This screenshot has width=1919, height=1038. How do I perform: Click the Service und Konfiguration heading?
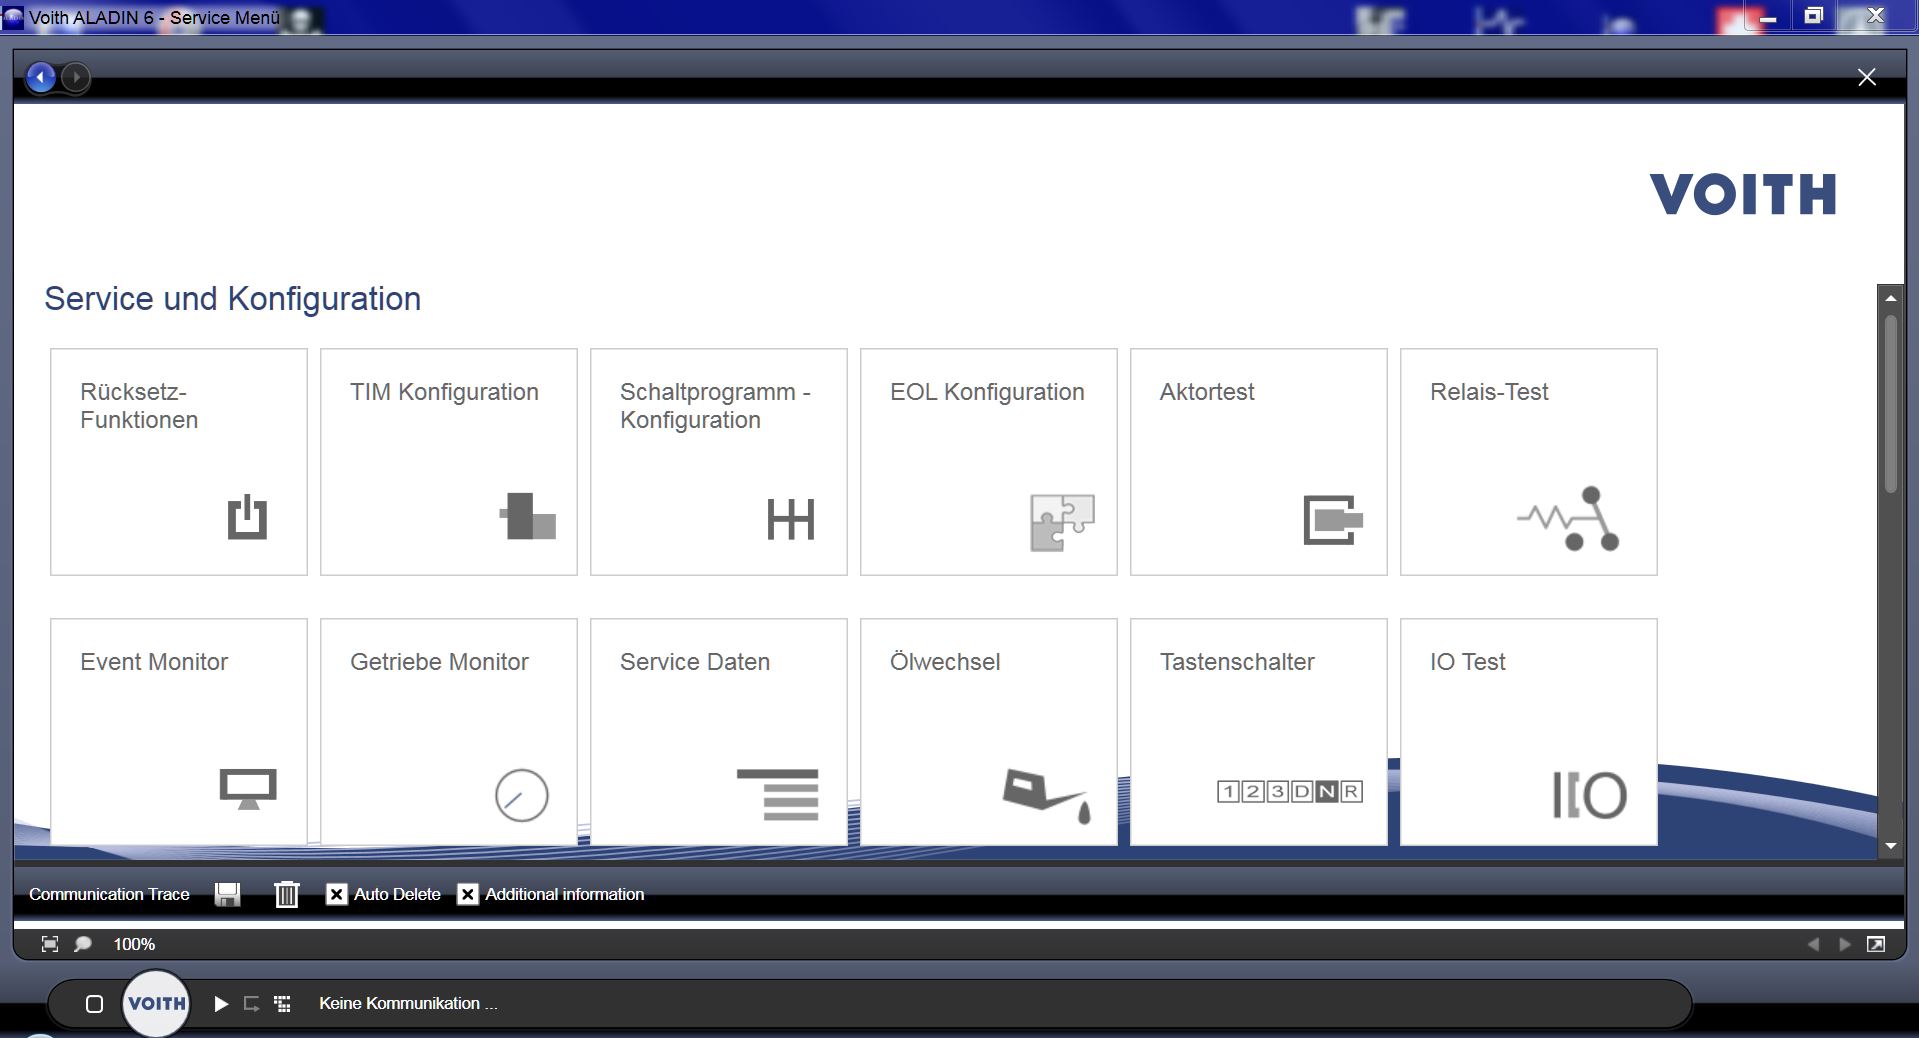point(233,299)
